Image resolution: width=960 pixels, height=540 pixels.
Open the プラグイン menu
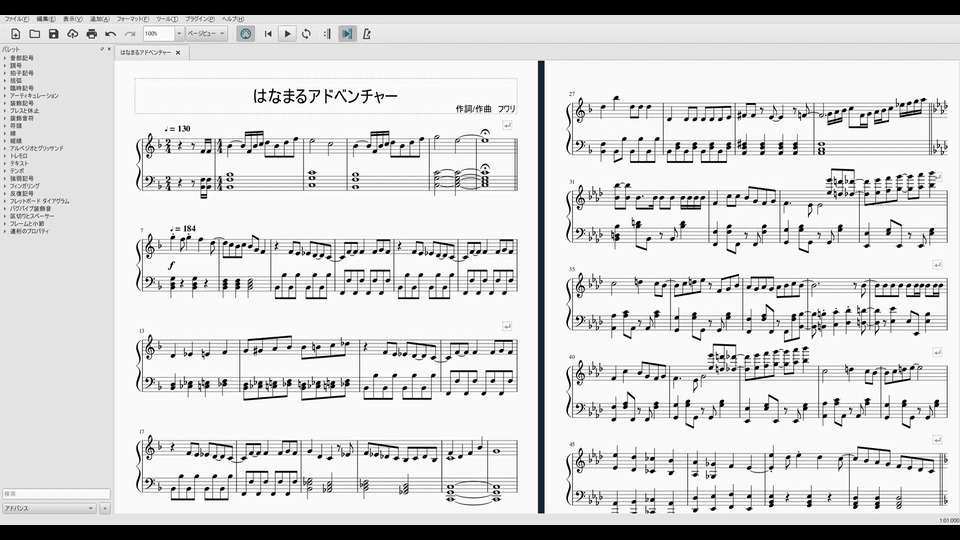[x=200, y=19]
